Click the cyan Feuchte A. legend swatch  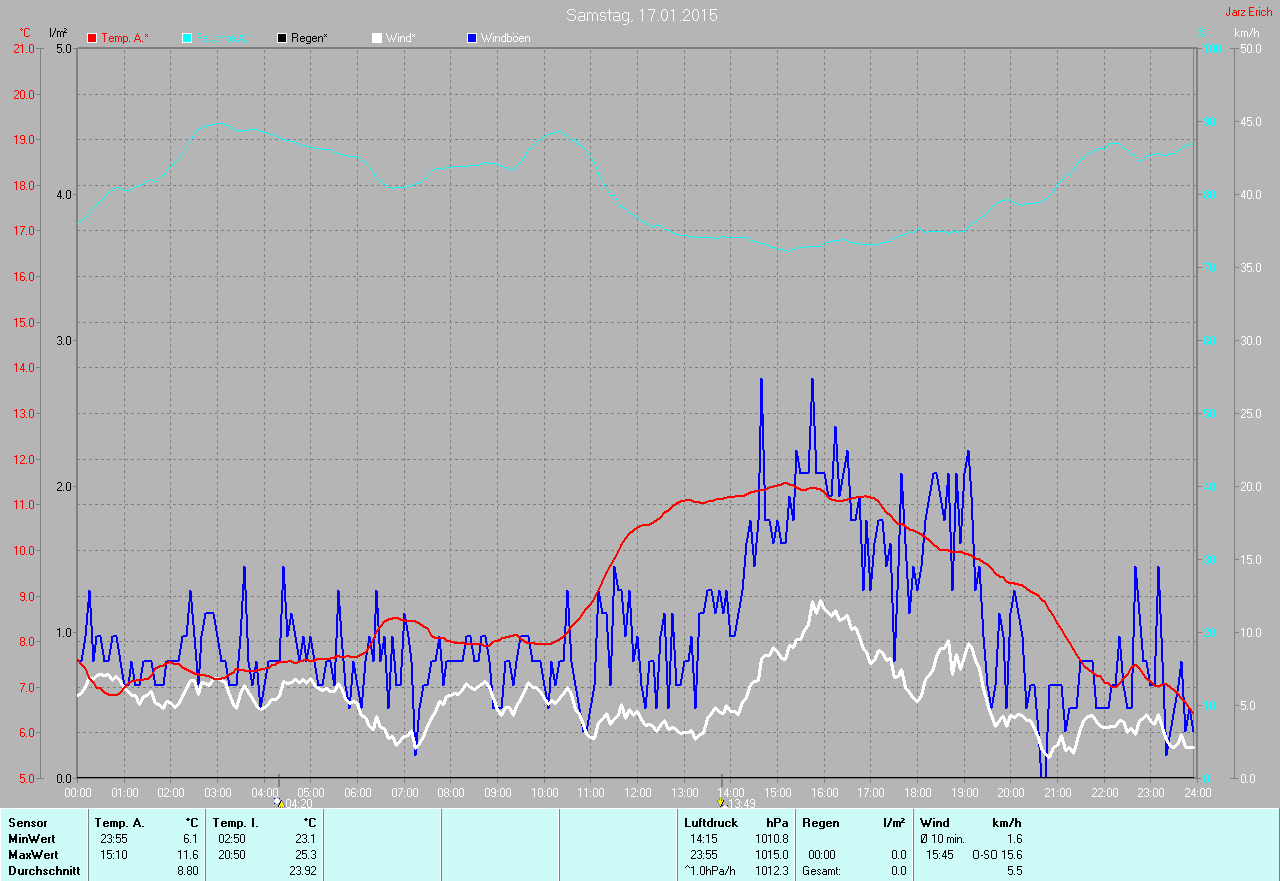point(187,38)
